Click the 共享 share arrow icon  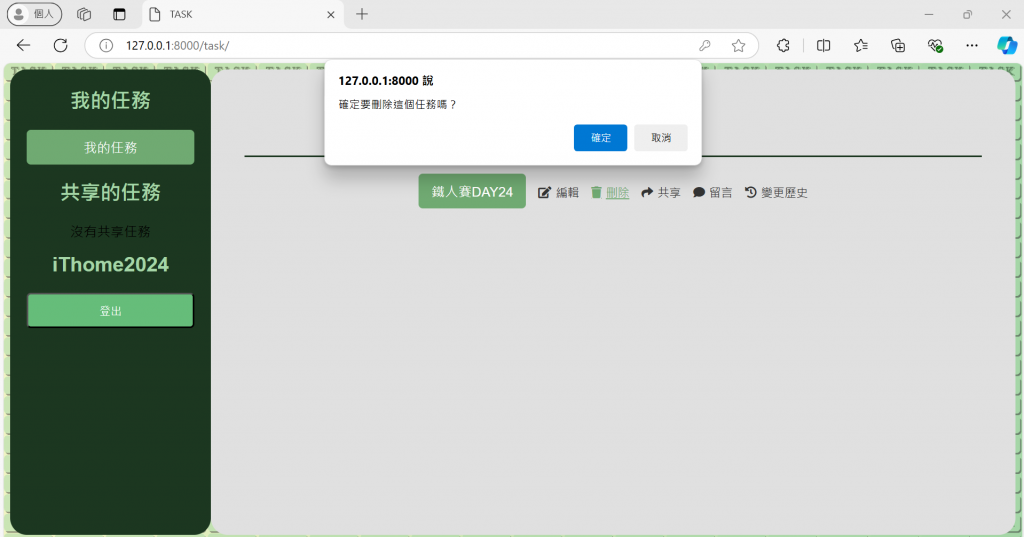pos(647,192)
